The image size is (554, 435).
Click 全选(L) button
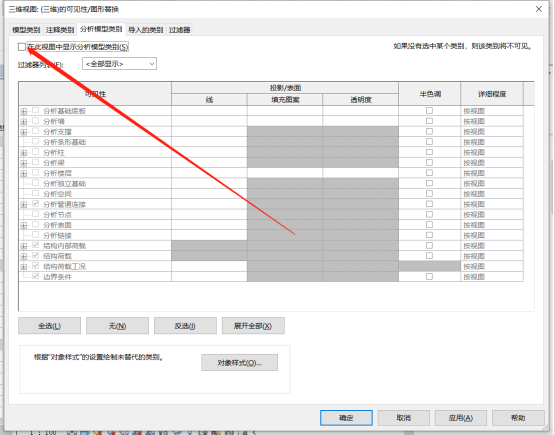point(49,326)
